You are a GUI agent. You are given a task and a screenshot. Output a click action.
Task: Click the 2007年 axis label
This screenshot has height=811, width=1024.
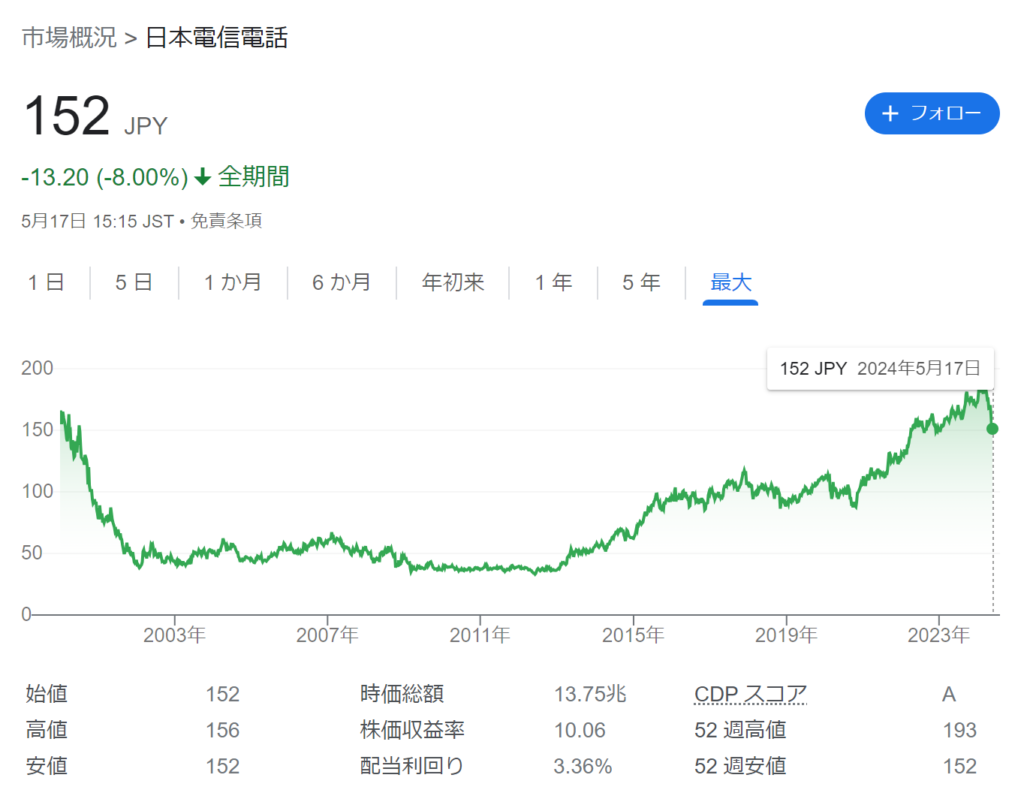327,635
